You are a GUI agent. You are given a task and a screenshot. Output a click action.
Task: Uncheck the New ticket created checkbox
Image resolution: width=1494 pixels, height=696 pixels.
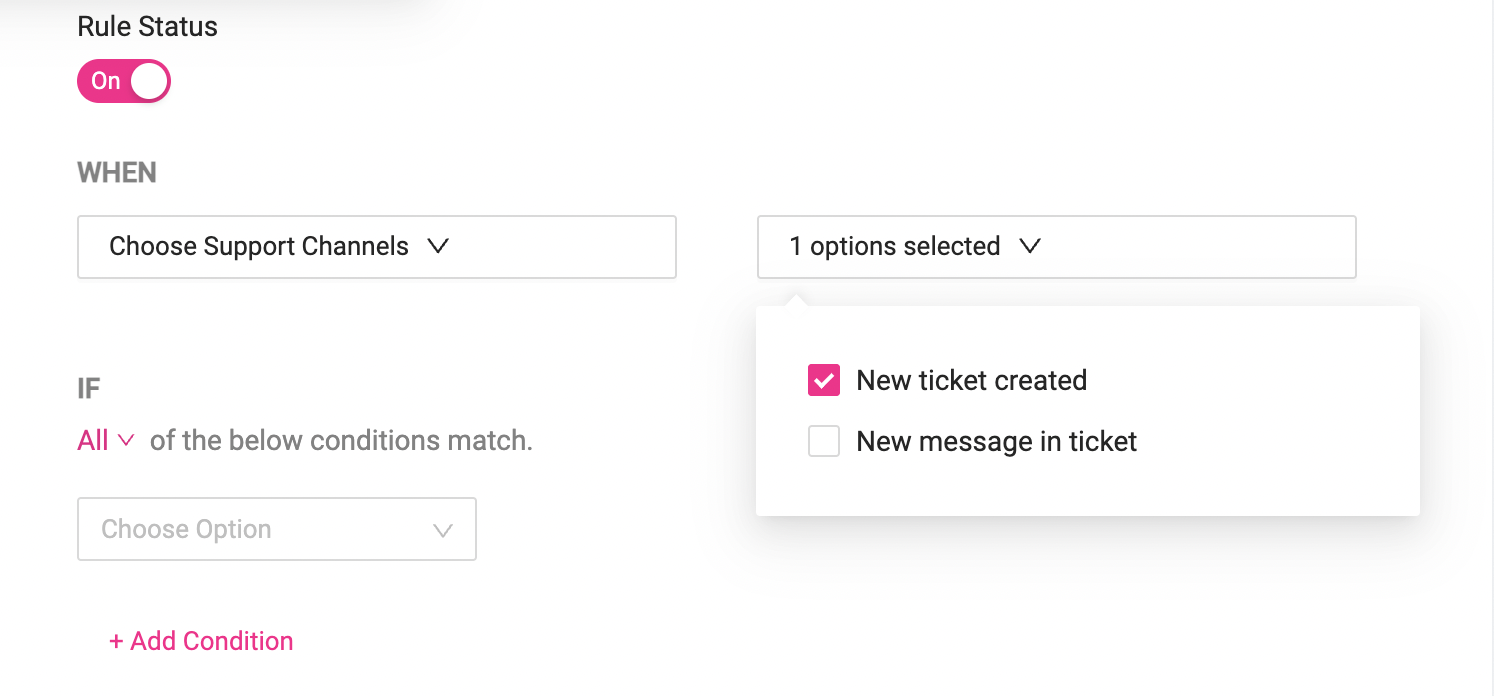pos(824,381)
